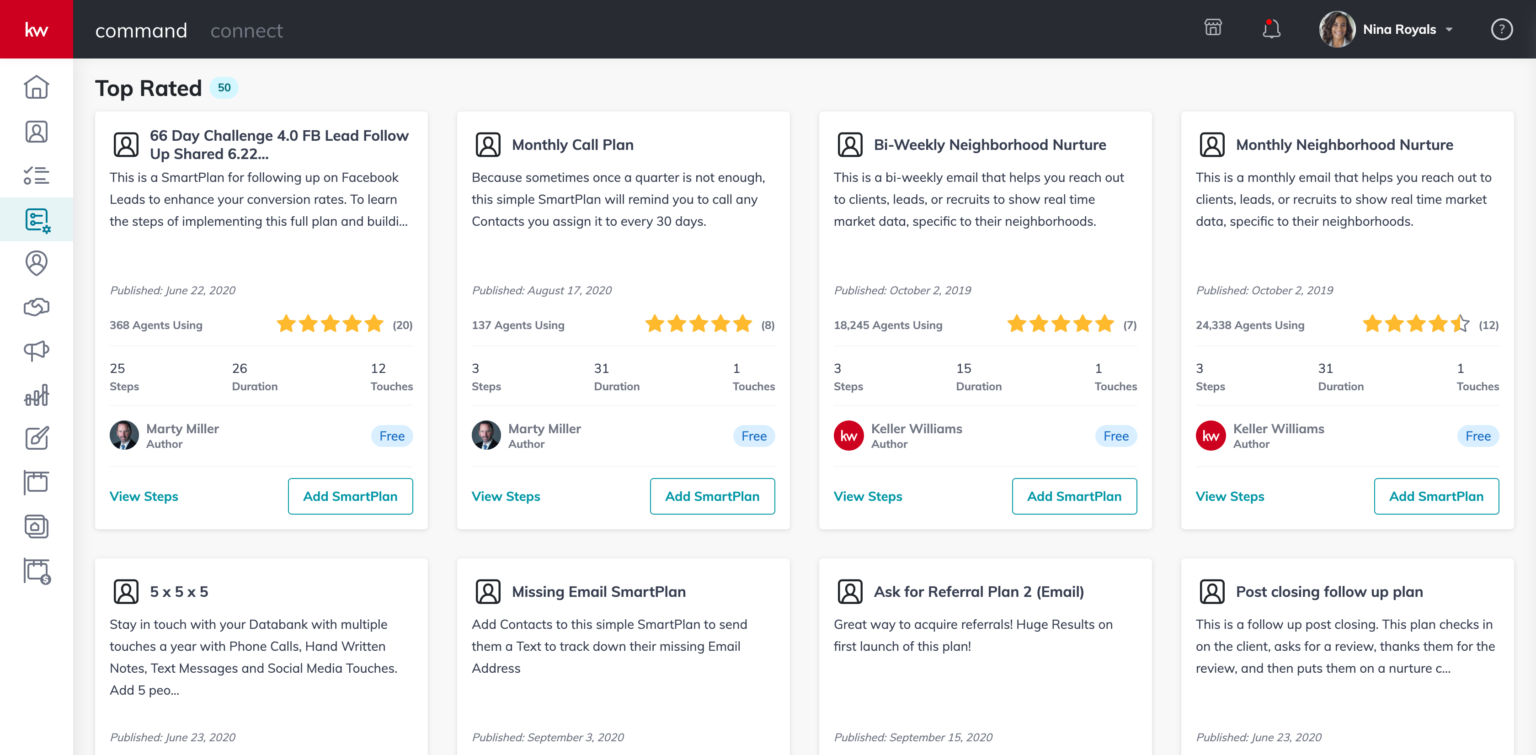Open the Referrals handshake icon
This screenshot has height=755, width=1536.
click(x=36, y=307)
